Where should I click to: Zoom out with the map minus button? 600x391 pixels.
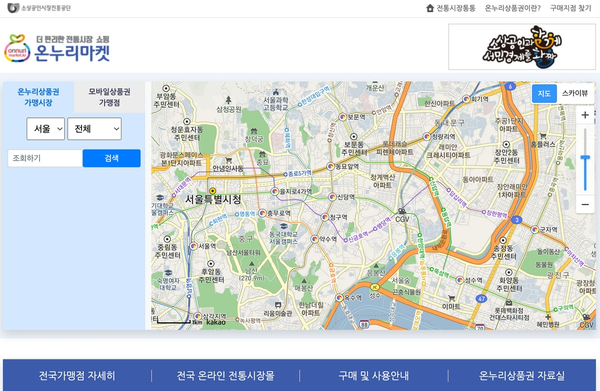click(585, 205)
